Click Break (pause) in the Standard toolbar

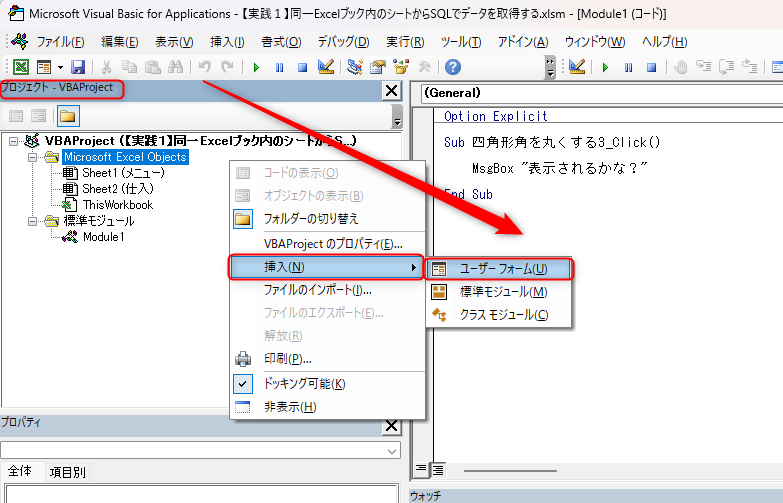point(279,67)
